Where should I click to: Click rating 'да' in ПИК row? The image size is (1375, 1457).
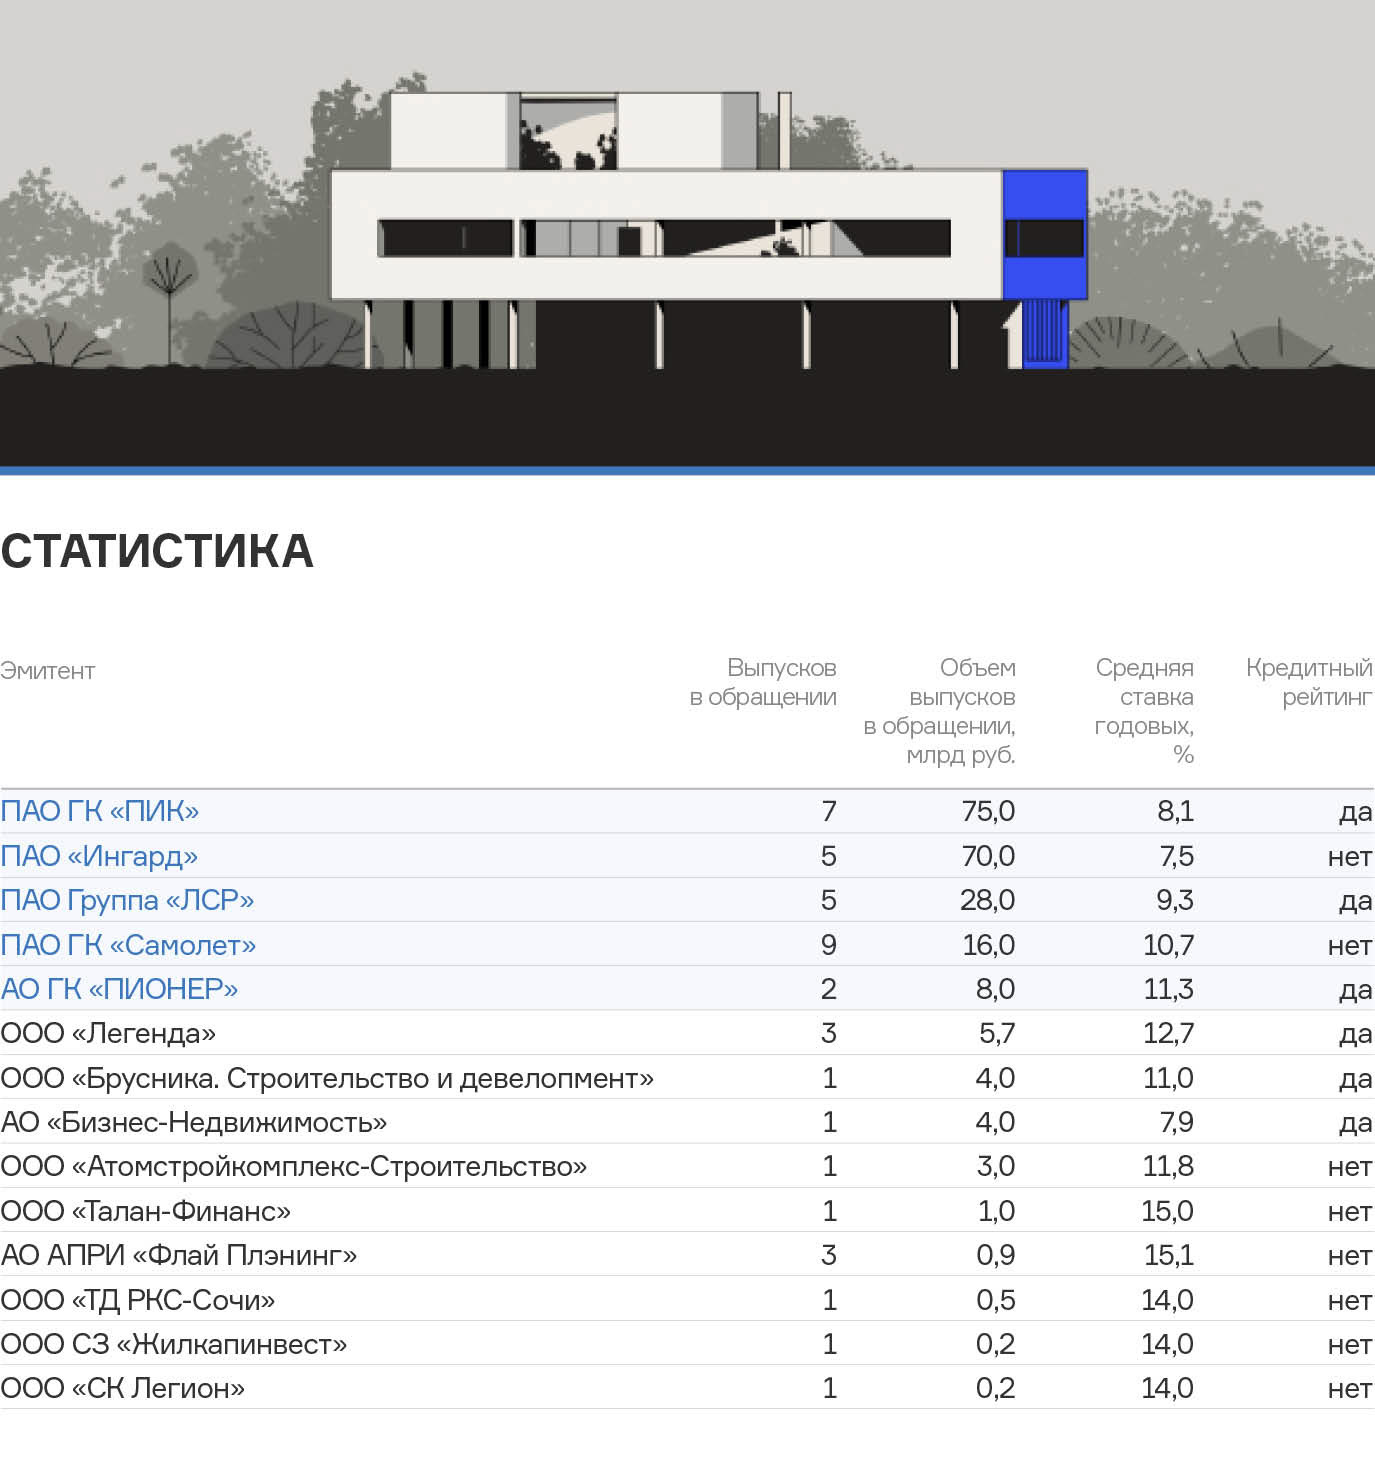coord(1356,813)
